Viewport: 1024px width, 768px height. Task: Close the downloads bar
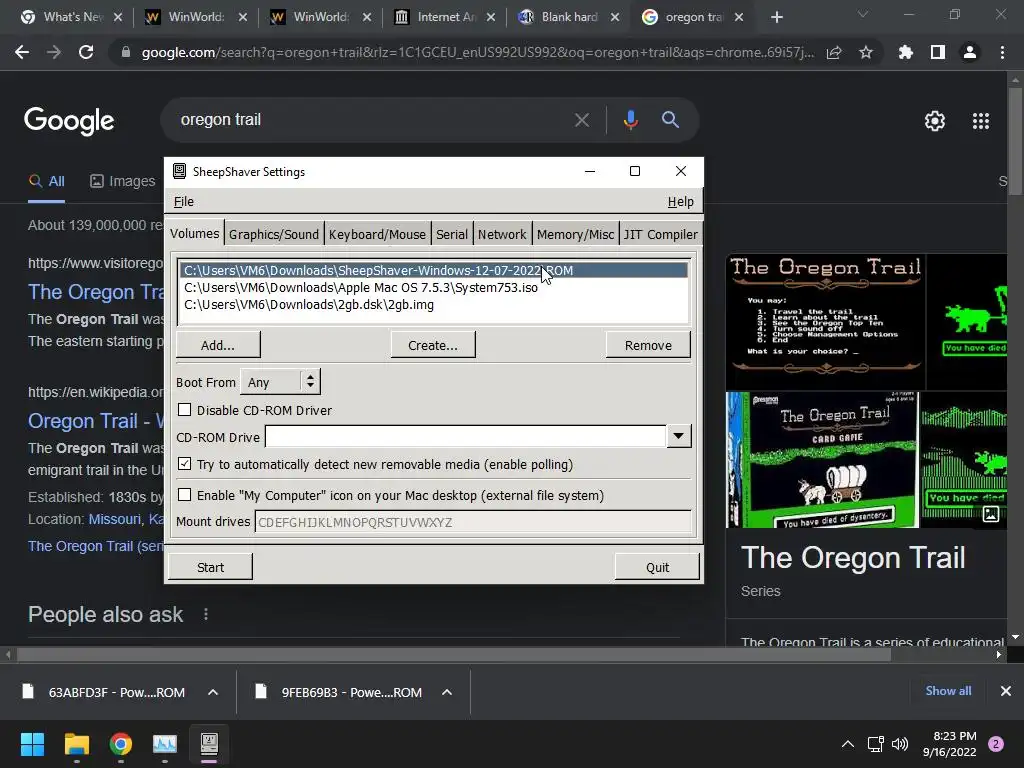(x=1006, y=691)
